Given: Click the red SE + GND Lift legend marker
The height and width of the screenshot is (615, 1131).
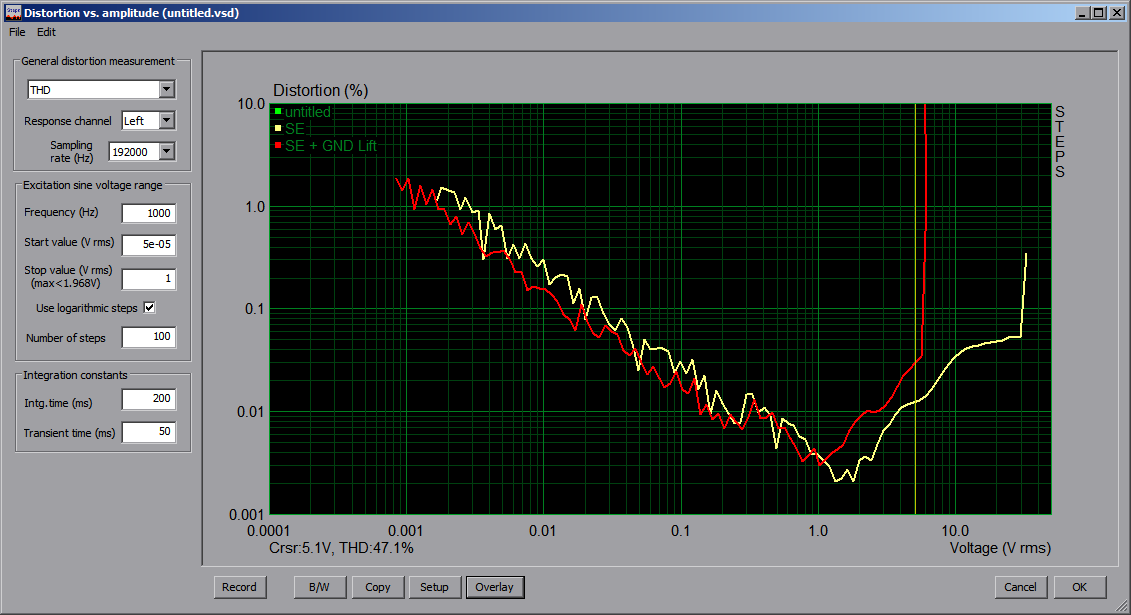Looking at the screenshot, I should coord(278,146).
